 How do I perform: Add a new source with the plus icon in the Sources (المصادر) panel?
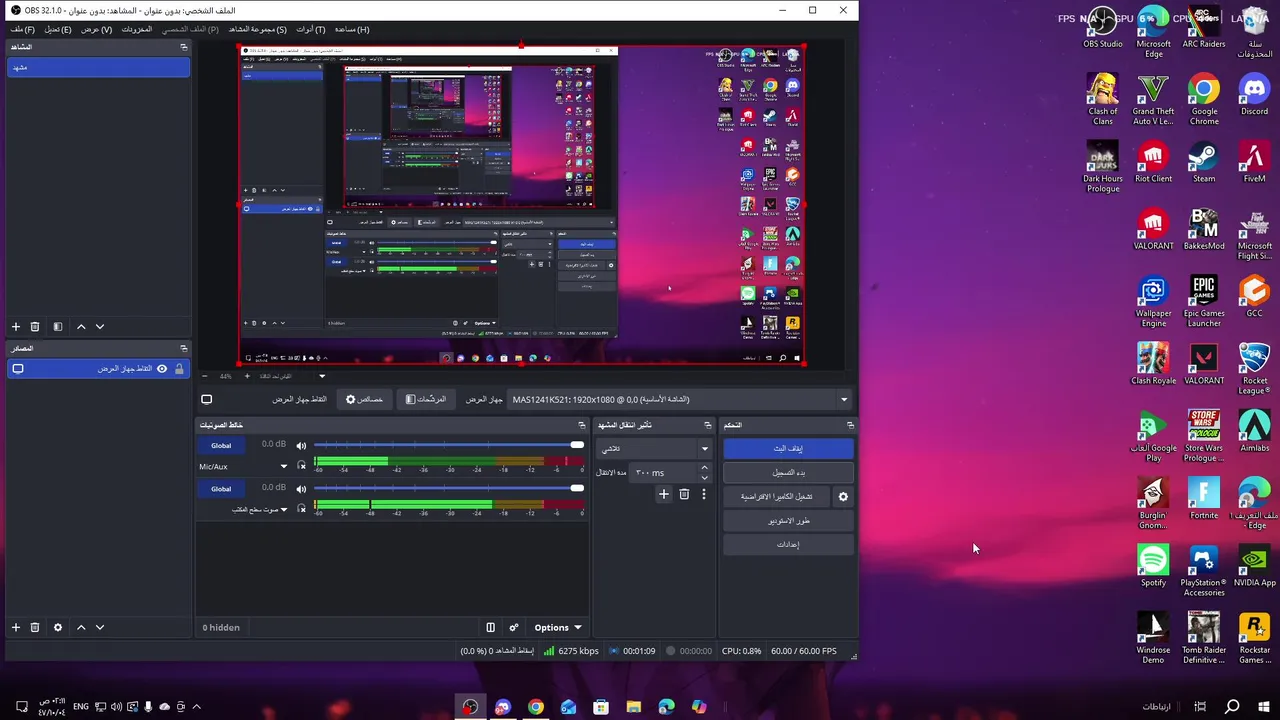15,627
